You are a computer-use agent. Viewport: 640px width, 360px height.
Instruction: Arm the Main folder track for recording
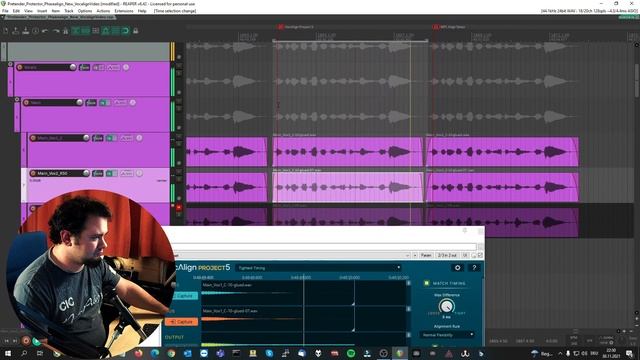27,102
